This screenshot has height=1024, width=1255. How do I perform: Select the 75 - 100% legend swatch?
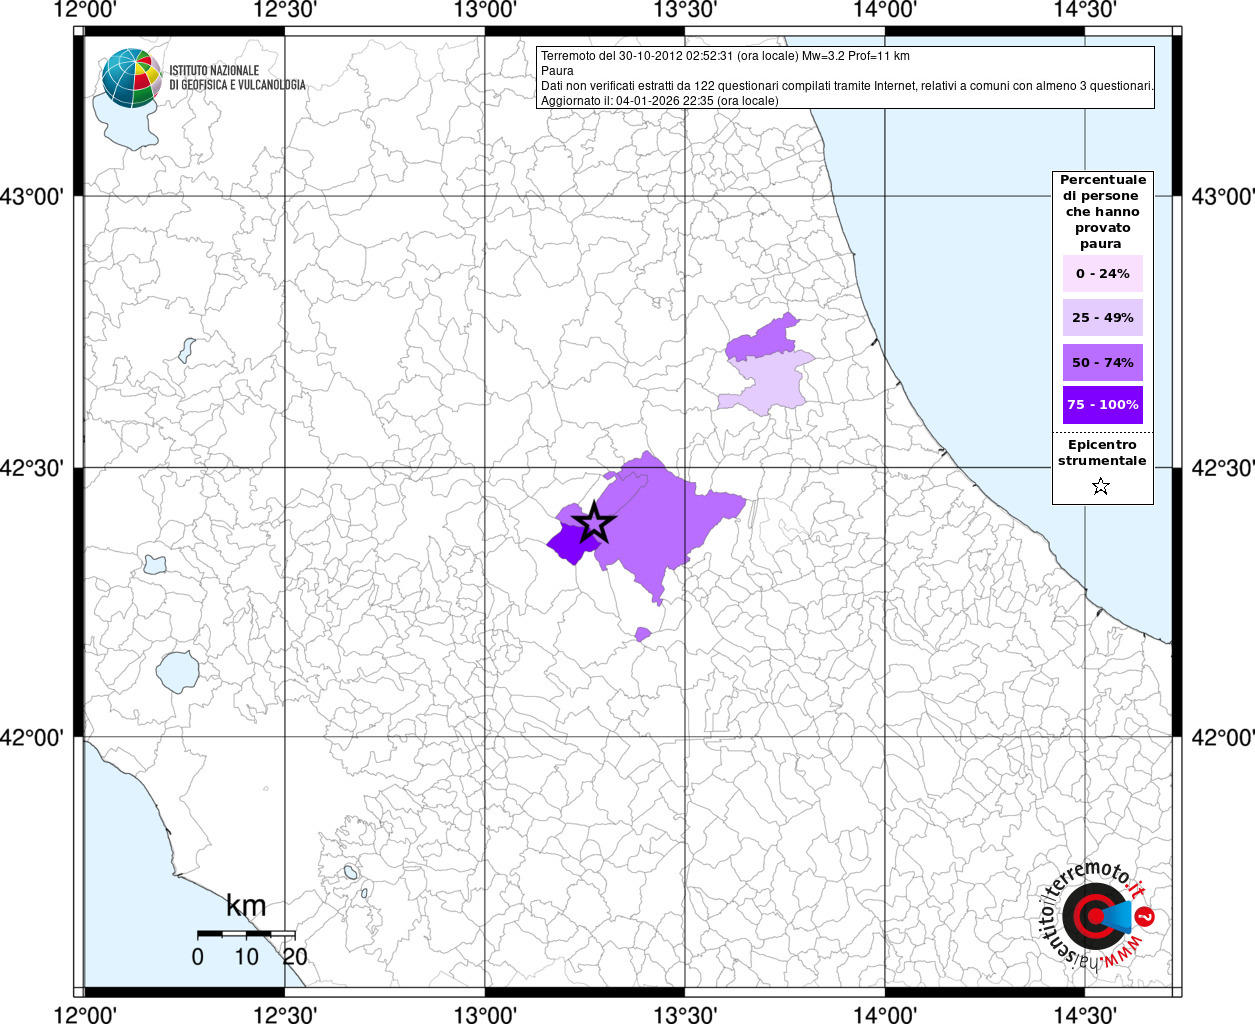(1103, 405)
